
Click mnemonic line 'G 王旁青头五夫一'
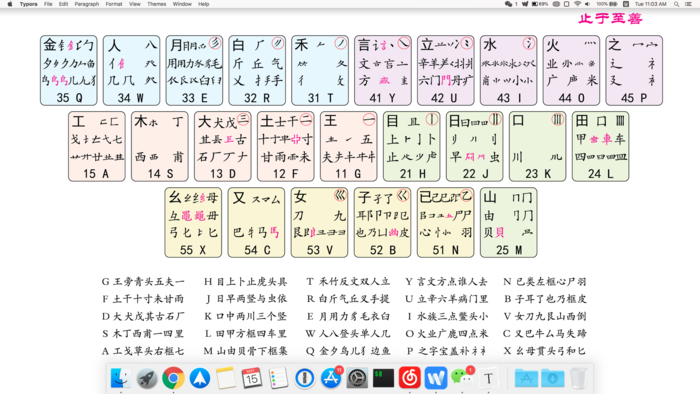[143, 282]
